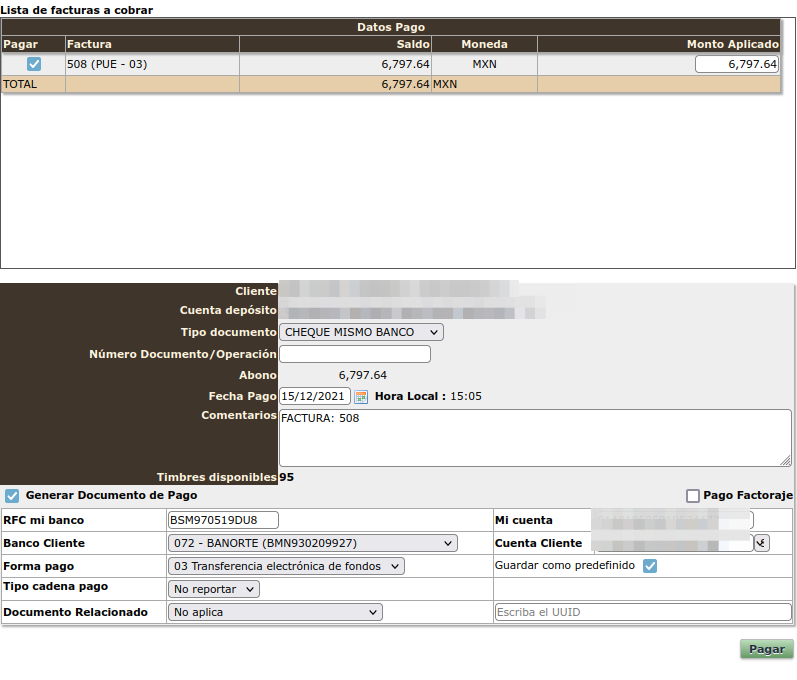This screenshot has width=797, height=680.
Task: Click the Timbres disponibles value 95
Action: click(x=286, y=477)
